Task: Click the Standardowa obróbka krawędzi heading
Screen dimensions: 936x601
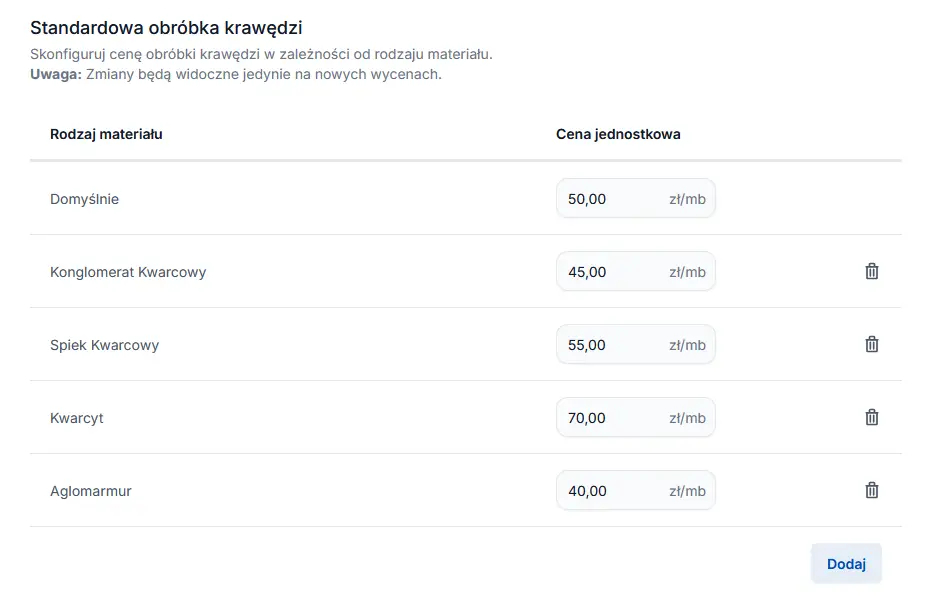Action: tap(166, 28)
